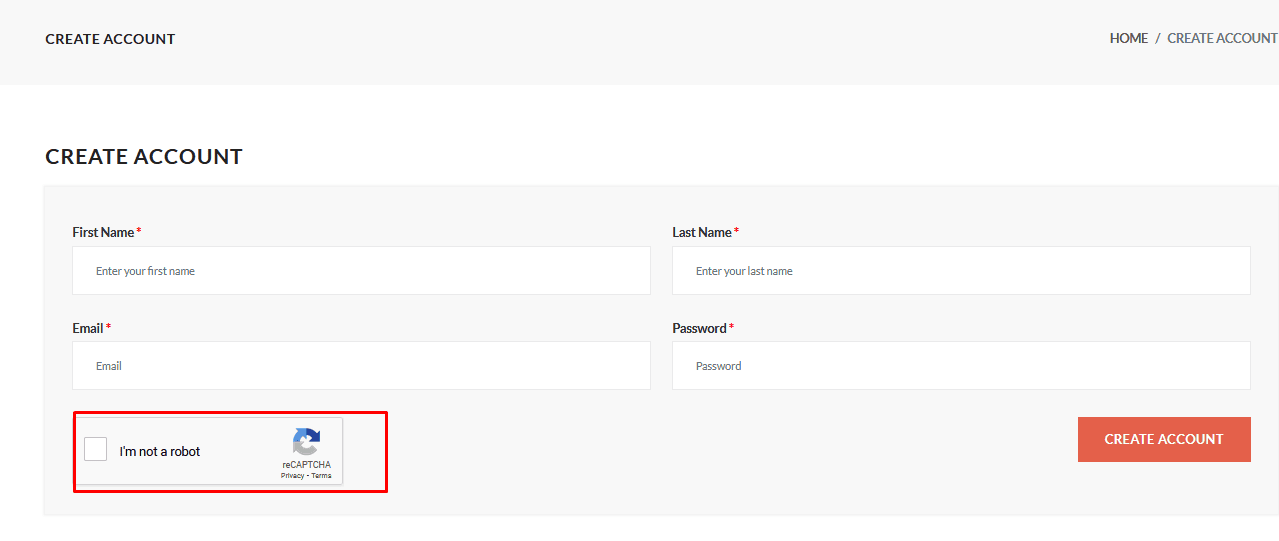Click into the Password input field
The image size is (1279, 541).
click(x=960, y=366)
